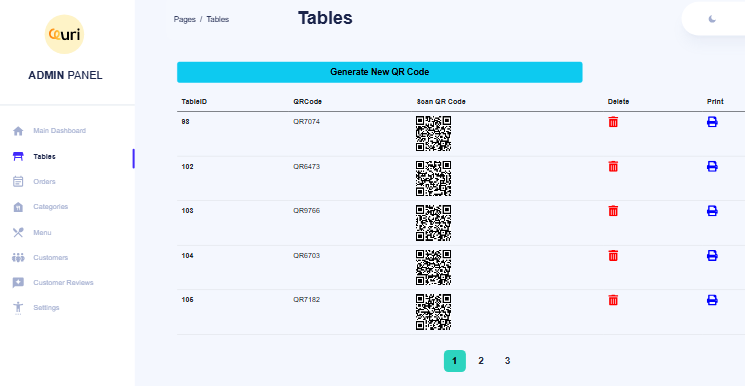Click the QR image for QR6703
Viewport: 745px width, 386px height.
click(433, 268)
